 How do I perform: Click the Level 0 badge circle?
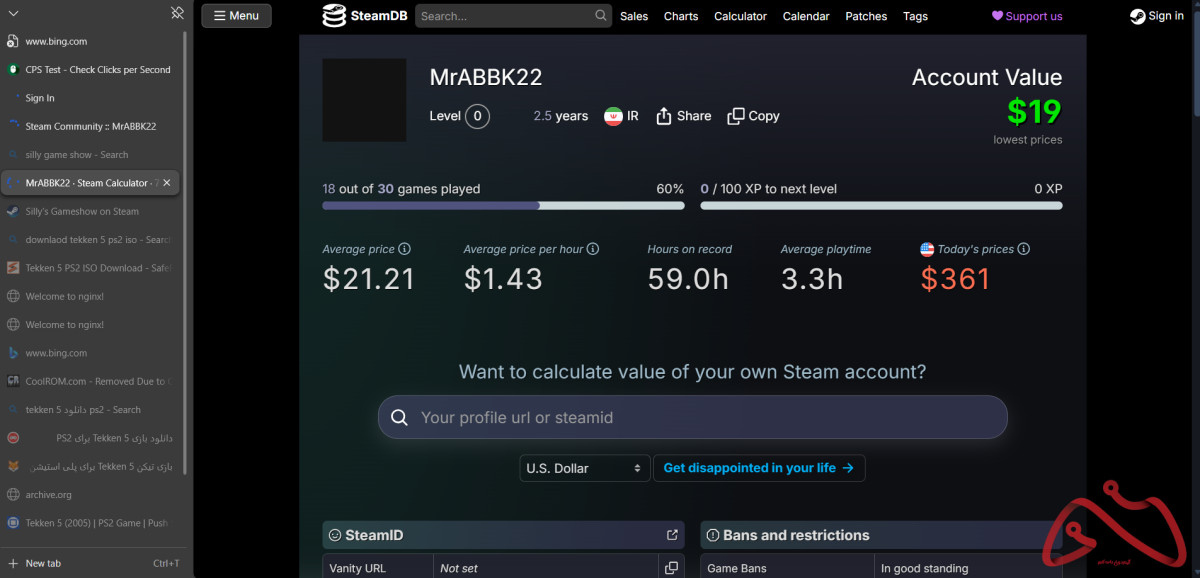tap(477, 116)
